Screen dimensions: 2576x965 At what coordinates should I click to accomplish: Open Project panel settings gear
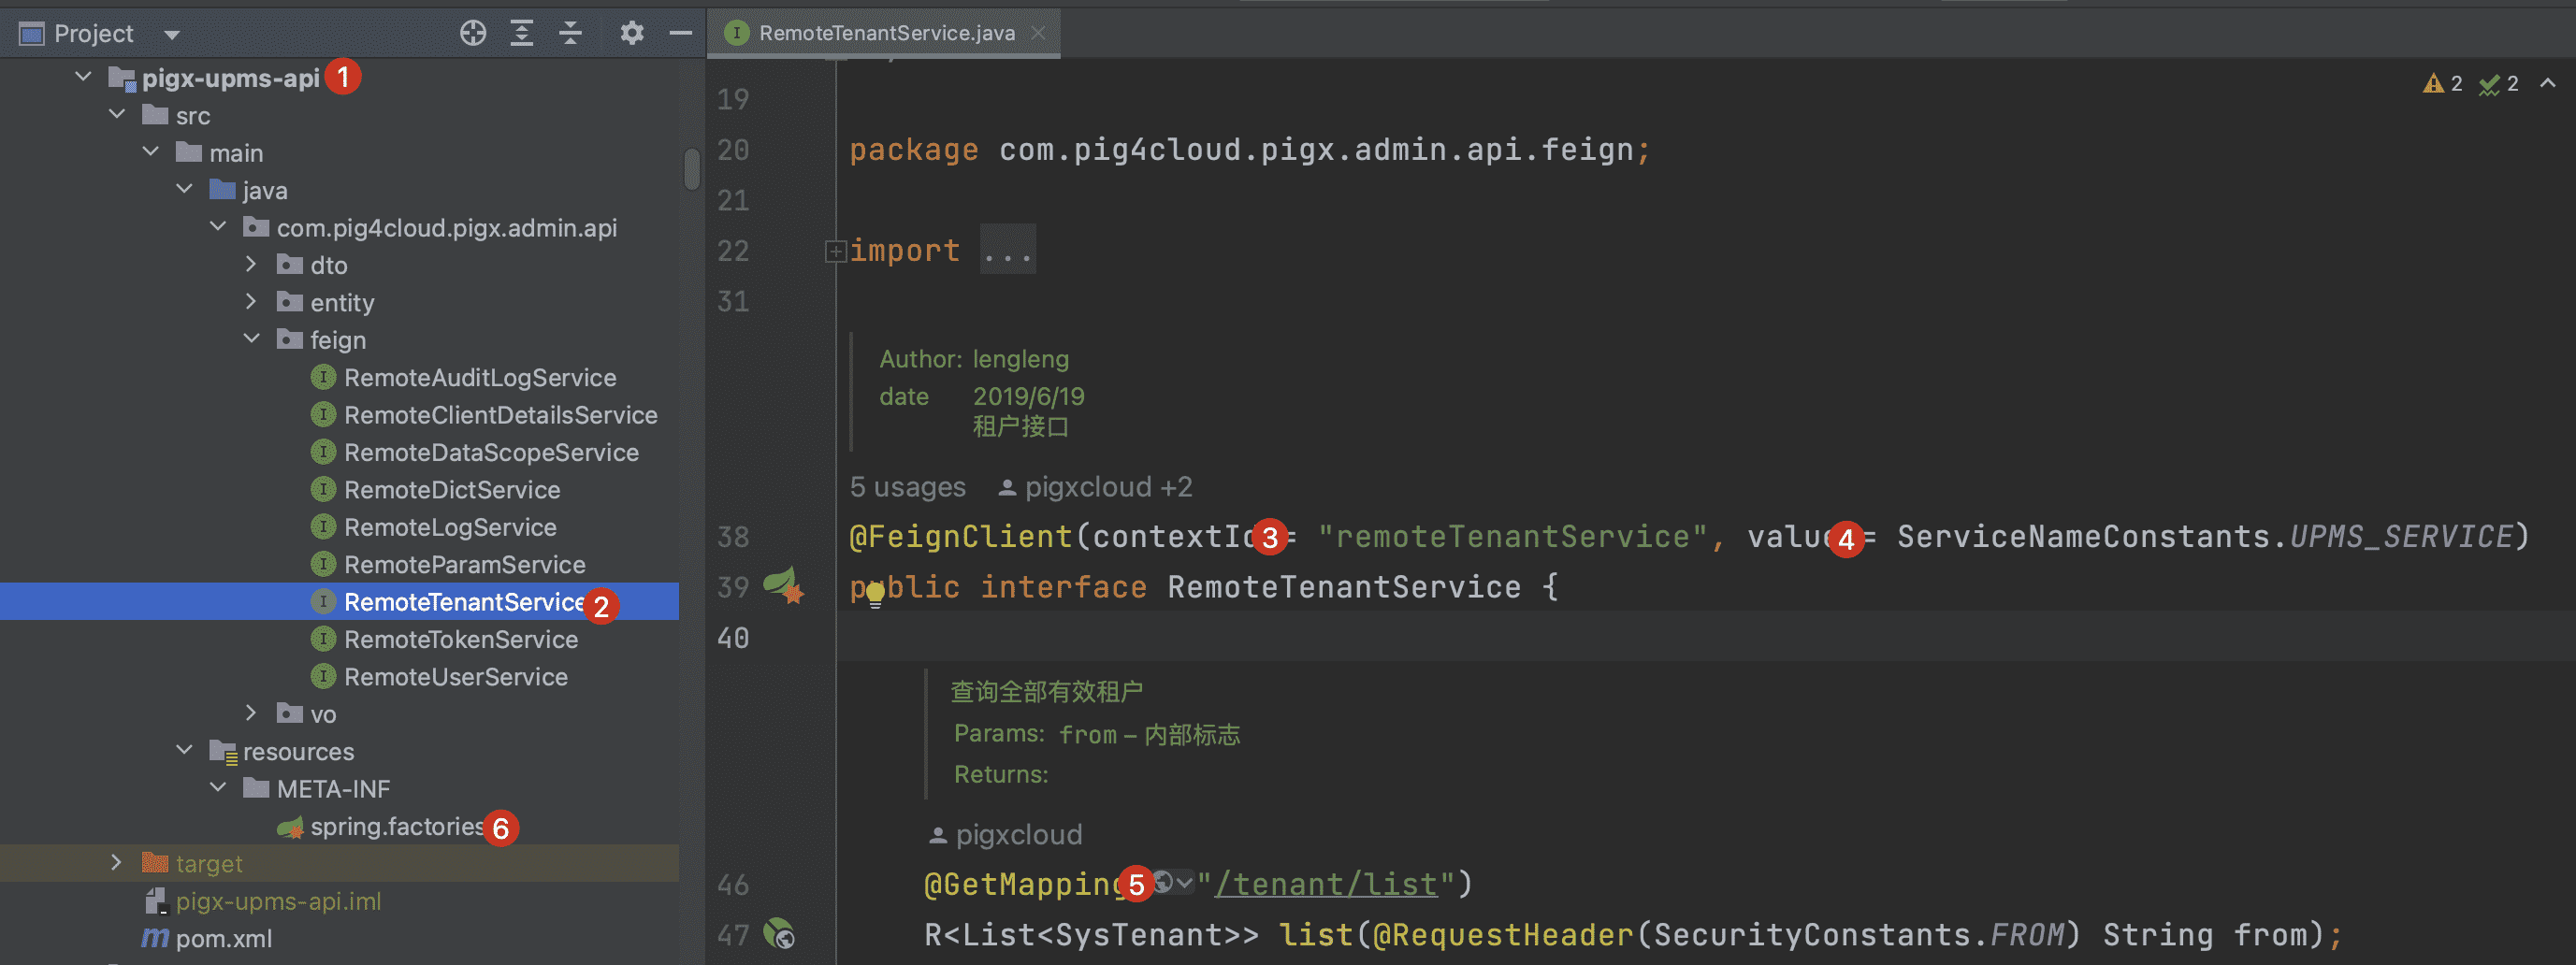point(631,33)
